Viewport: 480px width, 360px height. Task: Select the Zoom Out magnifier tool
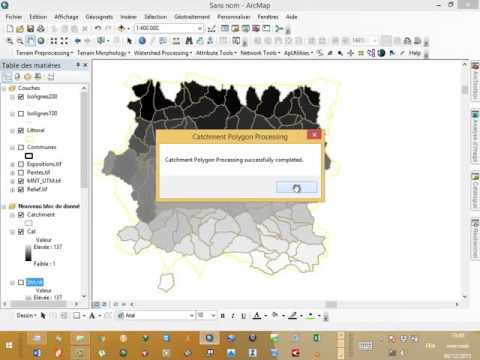20,41
